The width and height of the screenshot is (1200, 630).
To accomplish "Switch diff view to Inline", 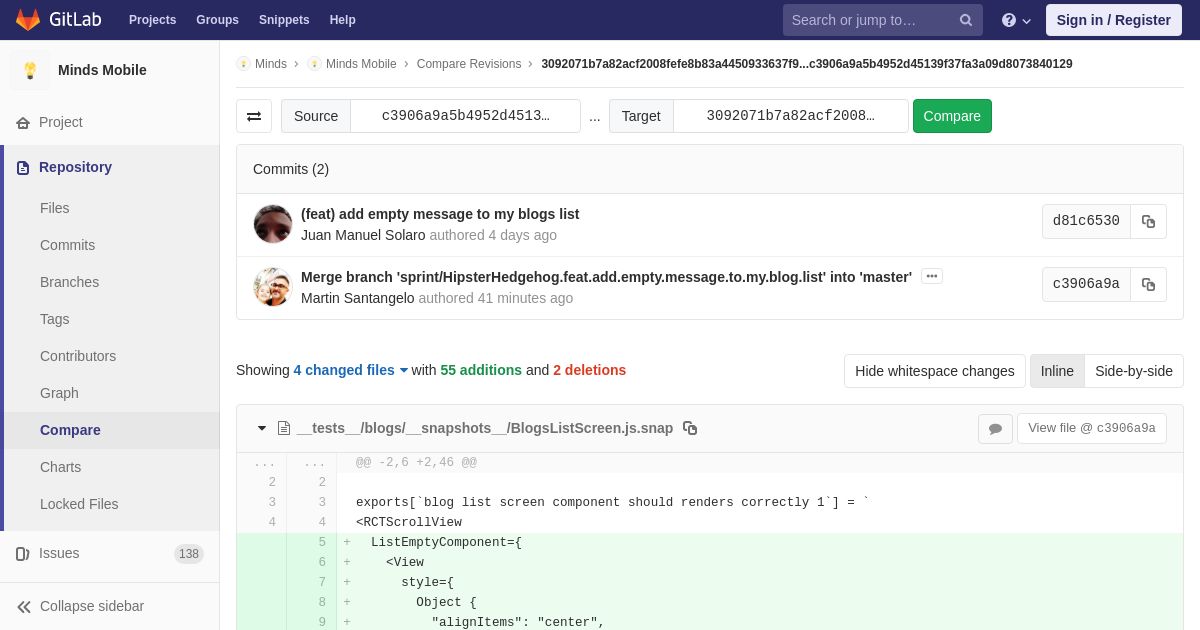I will point(1057,371).
